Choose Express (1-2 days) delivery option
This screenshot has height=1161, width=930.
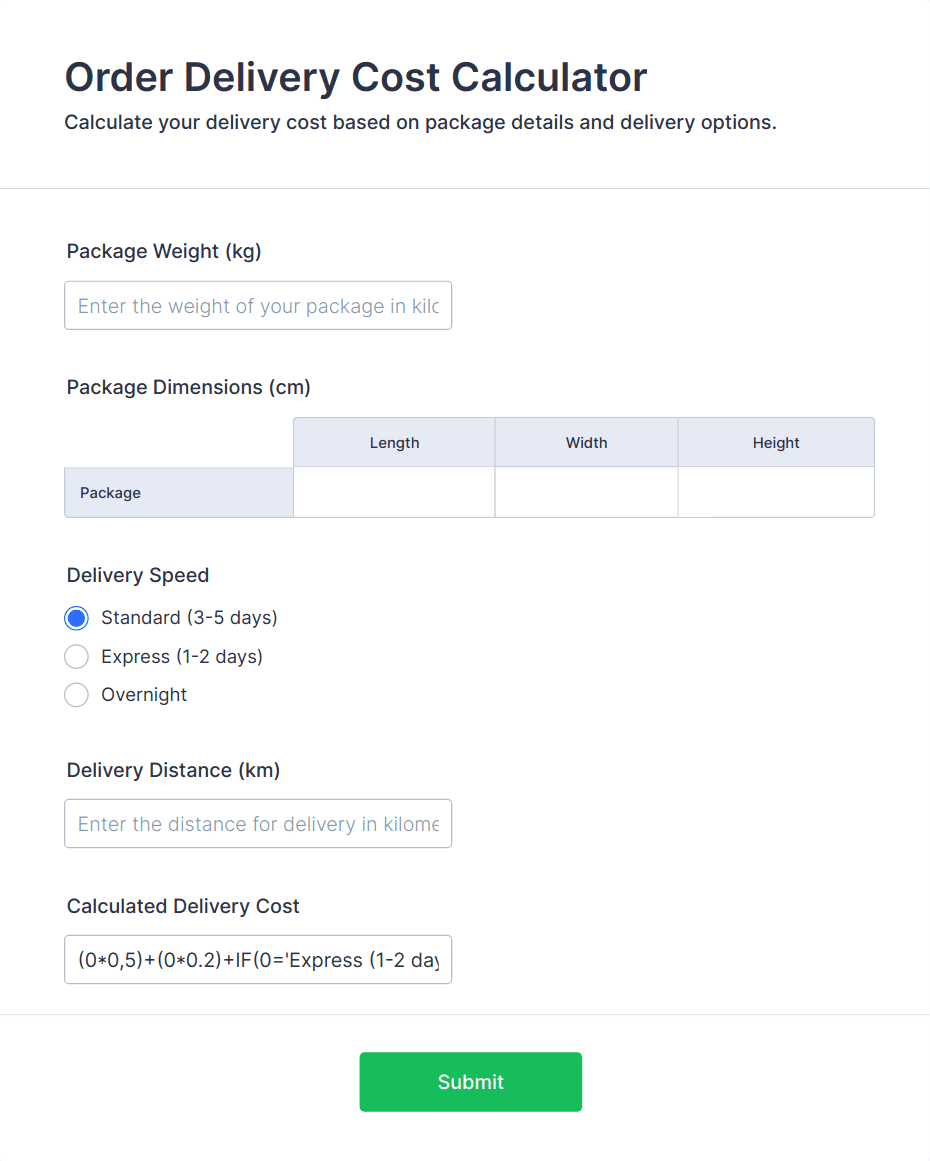pyautogui.click(x=77, y=657)
